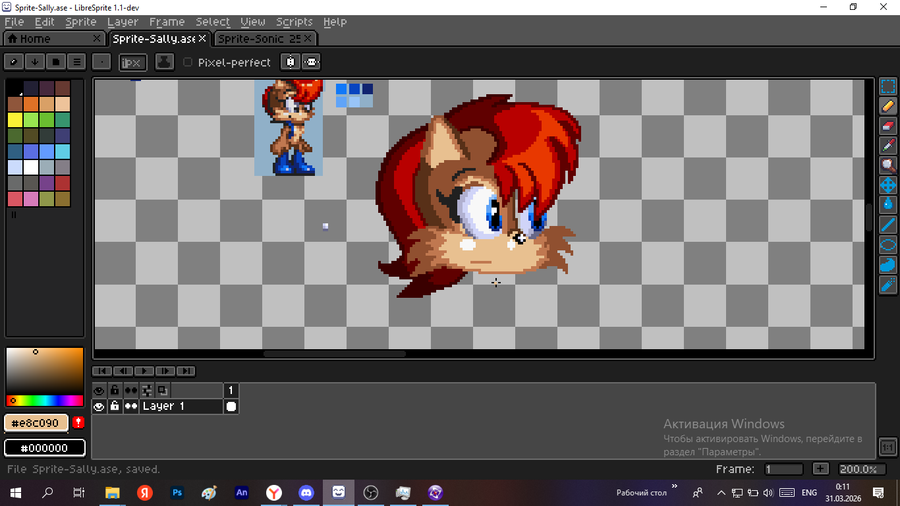
Task: Go to first frame button
Action: [102, 371]
